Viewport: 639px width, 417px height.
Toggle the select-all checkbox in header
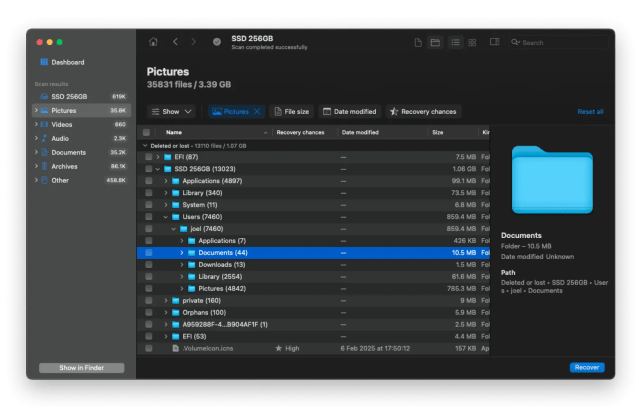coord(146,132)
